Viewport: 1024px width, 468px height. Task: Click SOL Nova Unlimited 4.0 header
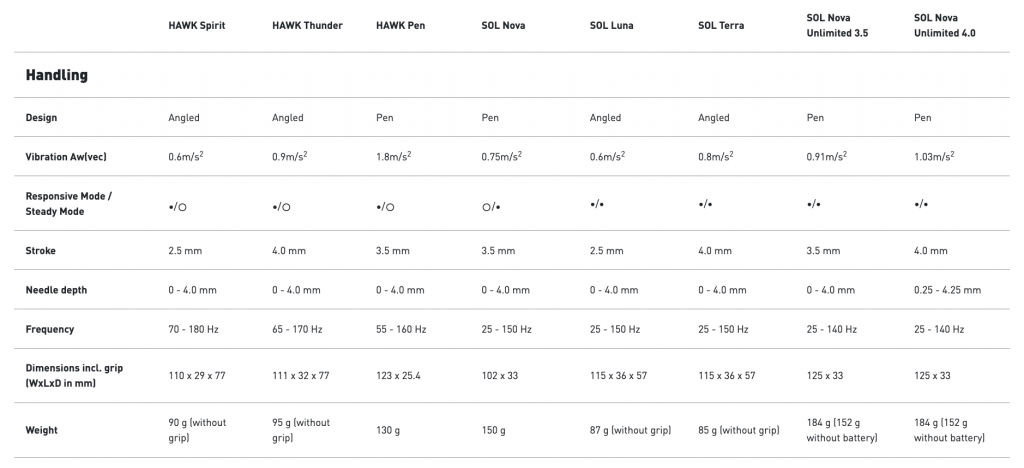pos(944,25)
